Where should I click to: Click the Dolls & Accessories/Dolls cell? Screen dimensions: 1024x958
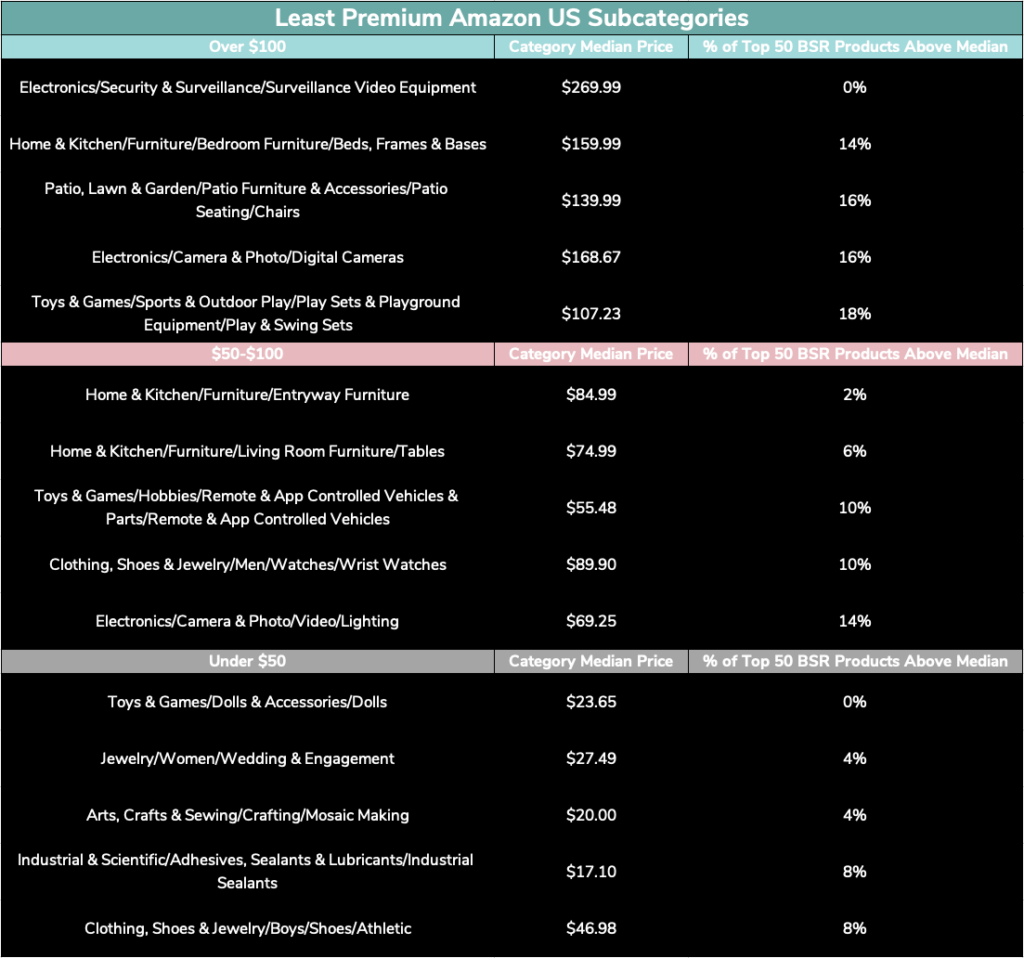pos(247,702)
